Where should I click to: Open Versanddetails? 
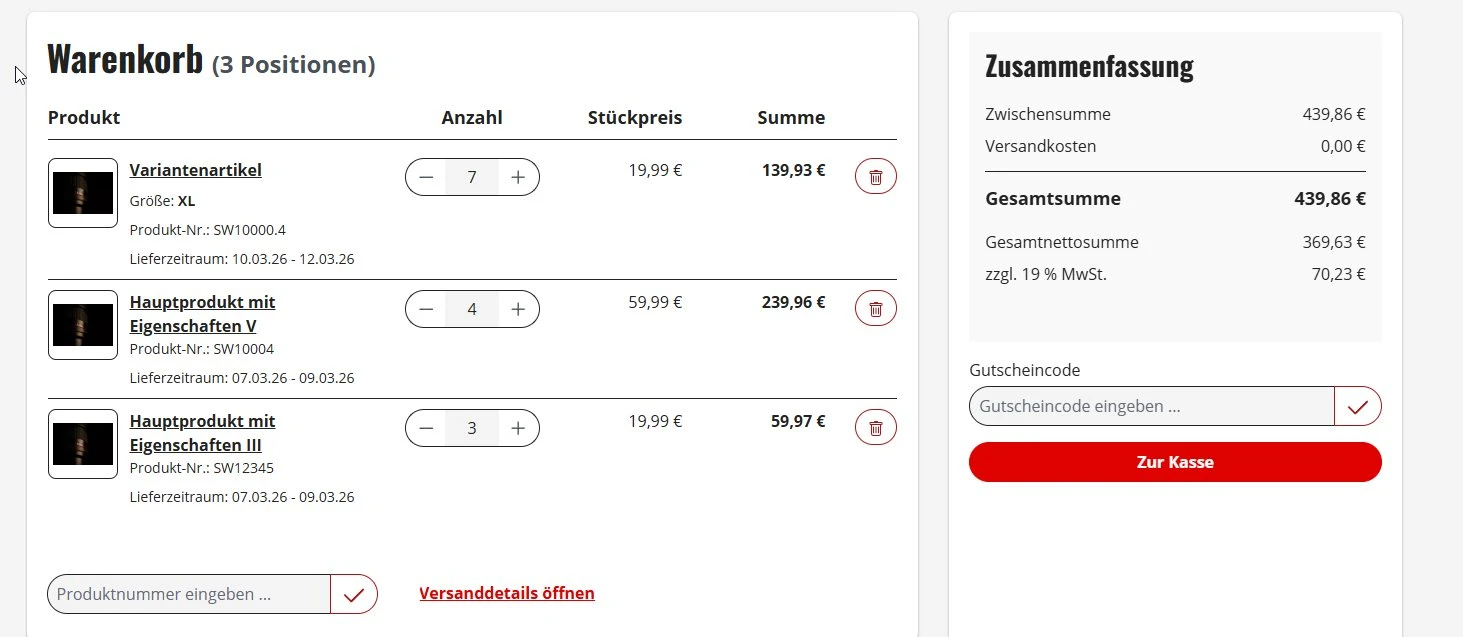click(x=506, y=593)
